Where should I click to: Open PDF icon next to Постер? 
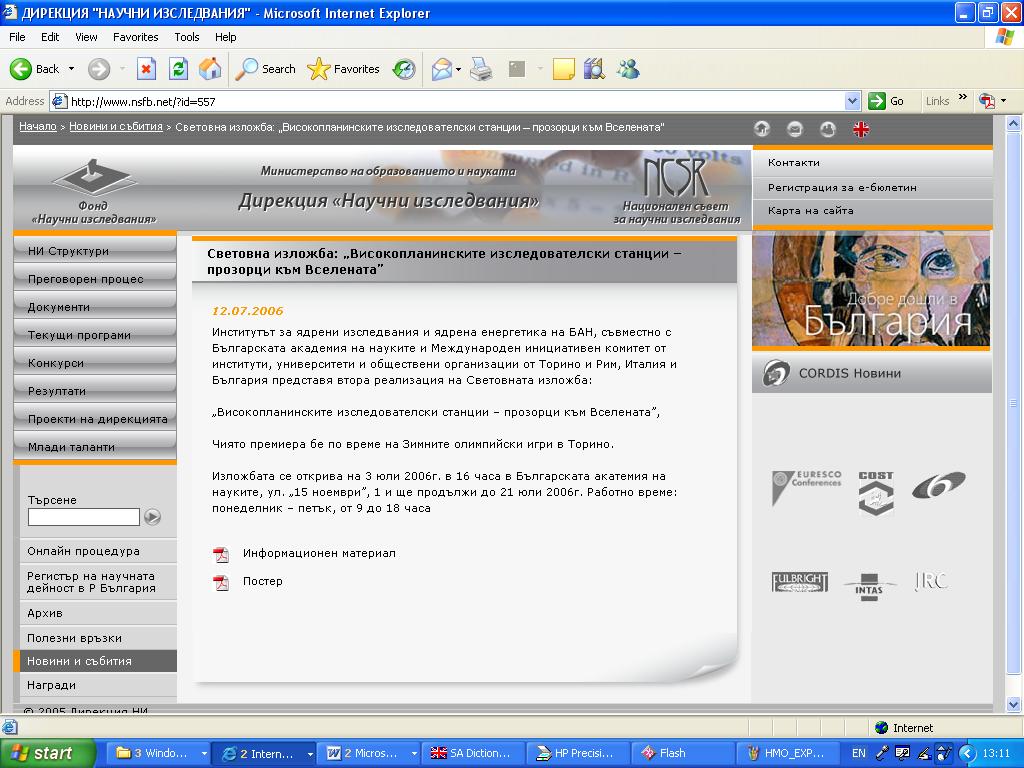(221, 583)
